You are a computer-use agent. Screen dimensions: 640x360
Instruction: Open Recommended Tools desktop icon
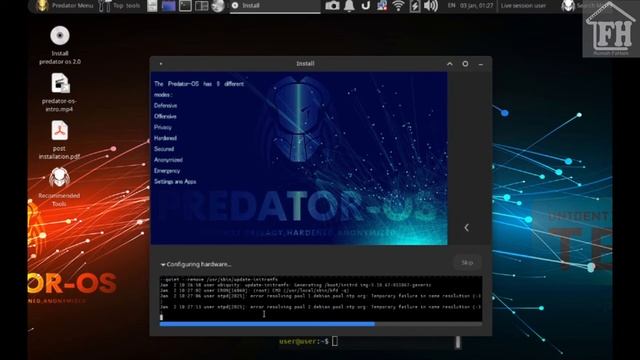pos(60,187)
